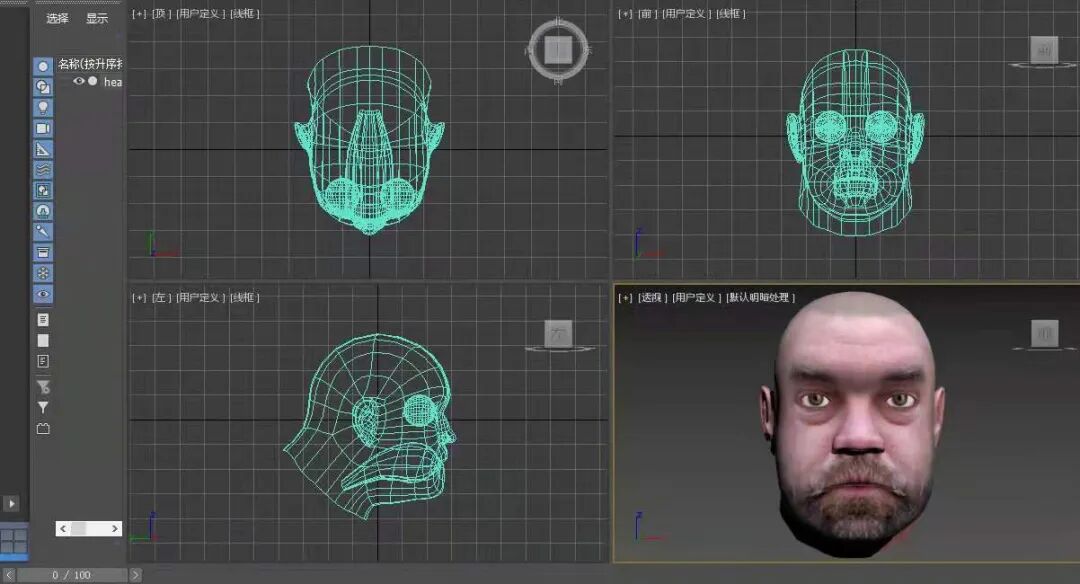
Task: Toggle the Display XRefs filter icon
Action: [x=43, y=211]
